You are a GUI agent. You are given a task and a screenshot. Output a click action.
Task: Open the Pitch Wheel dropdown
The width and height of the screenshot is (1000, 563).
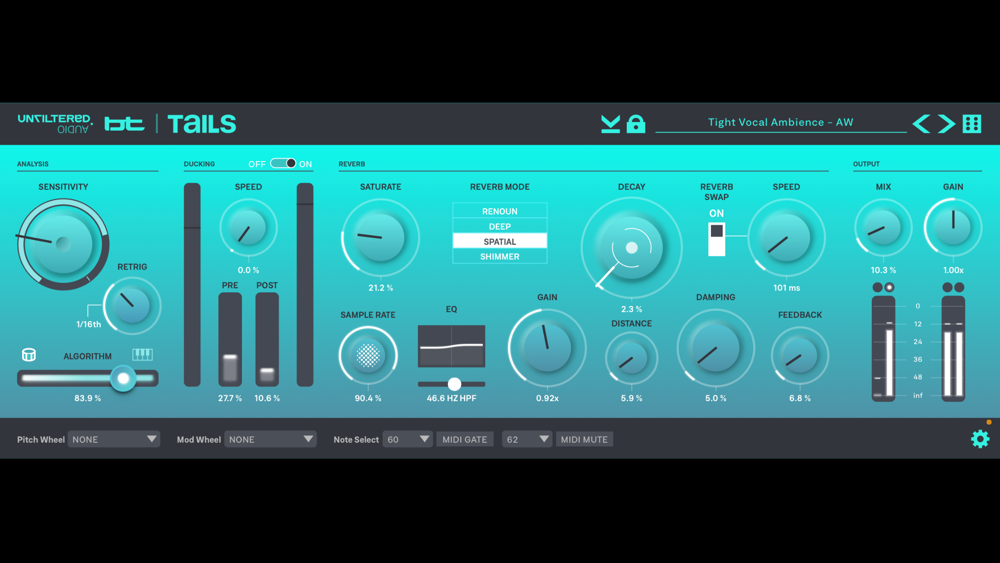pos(114,439)
